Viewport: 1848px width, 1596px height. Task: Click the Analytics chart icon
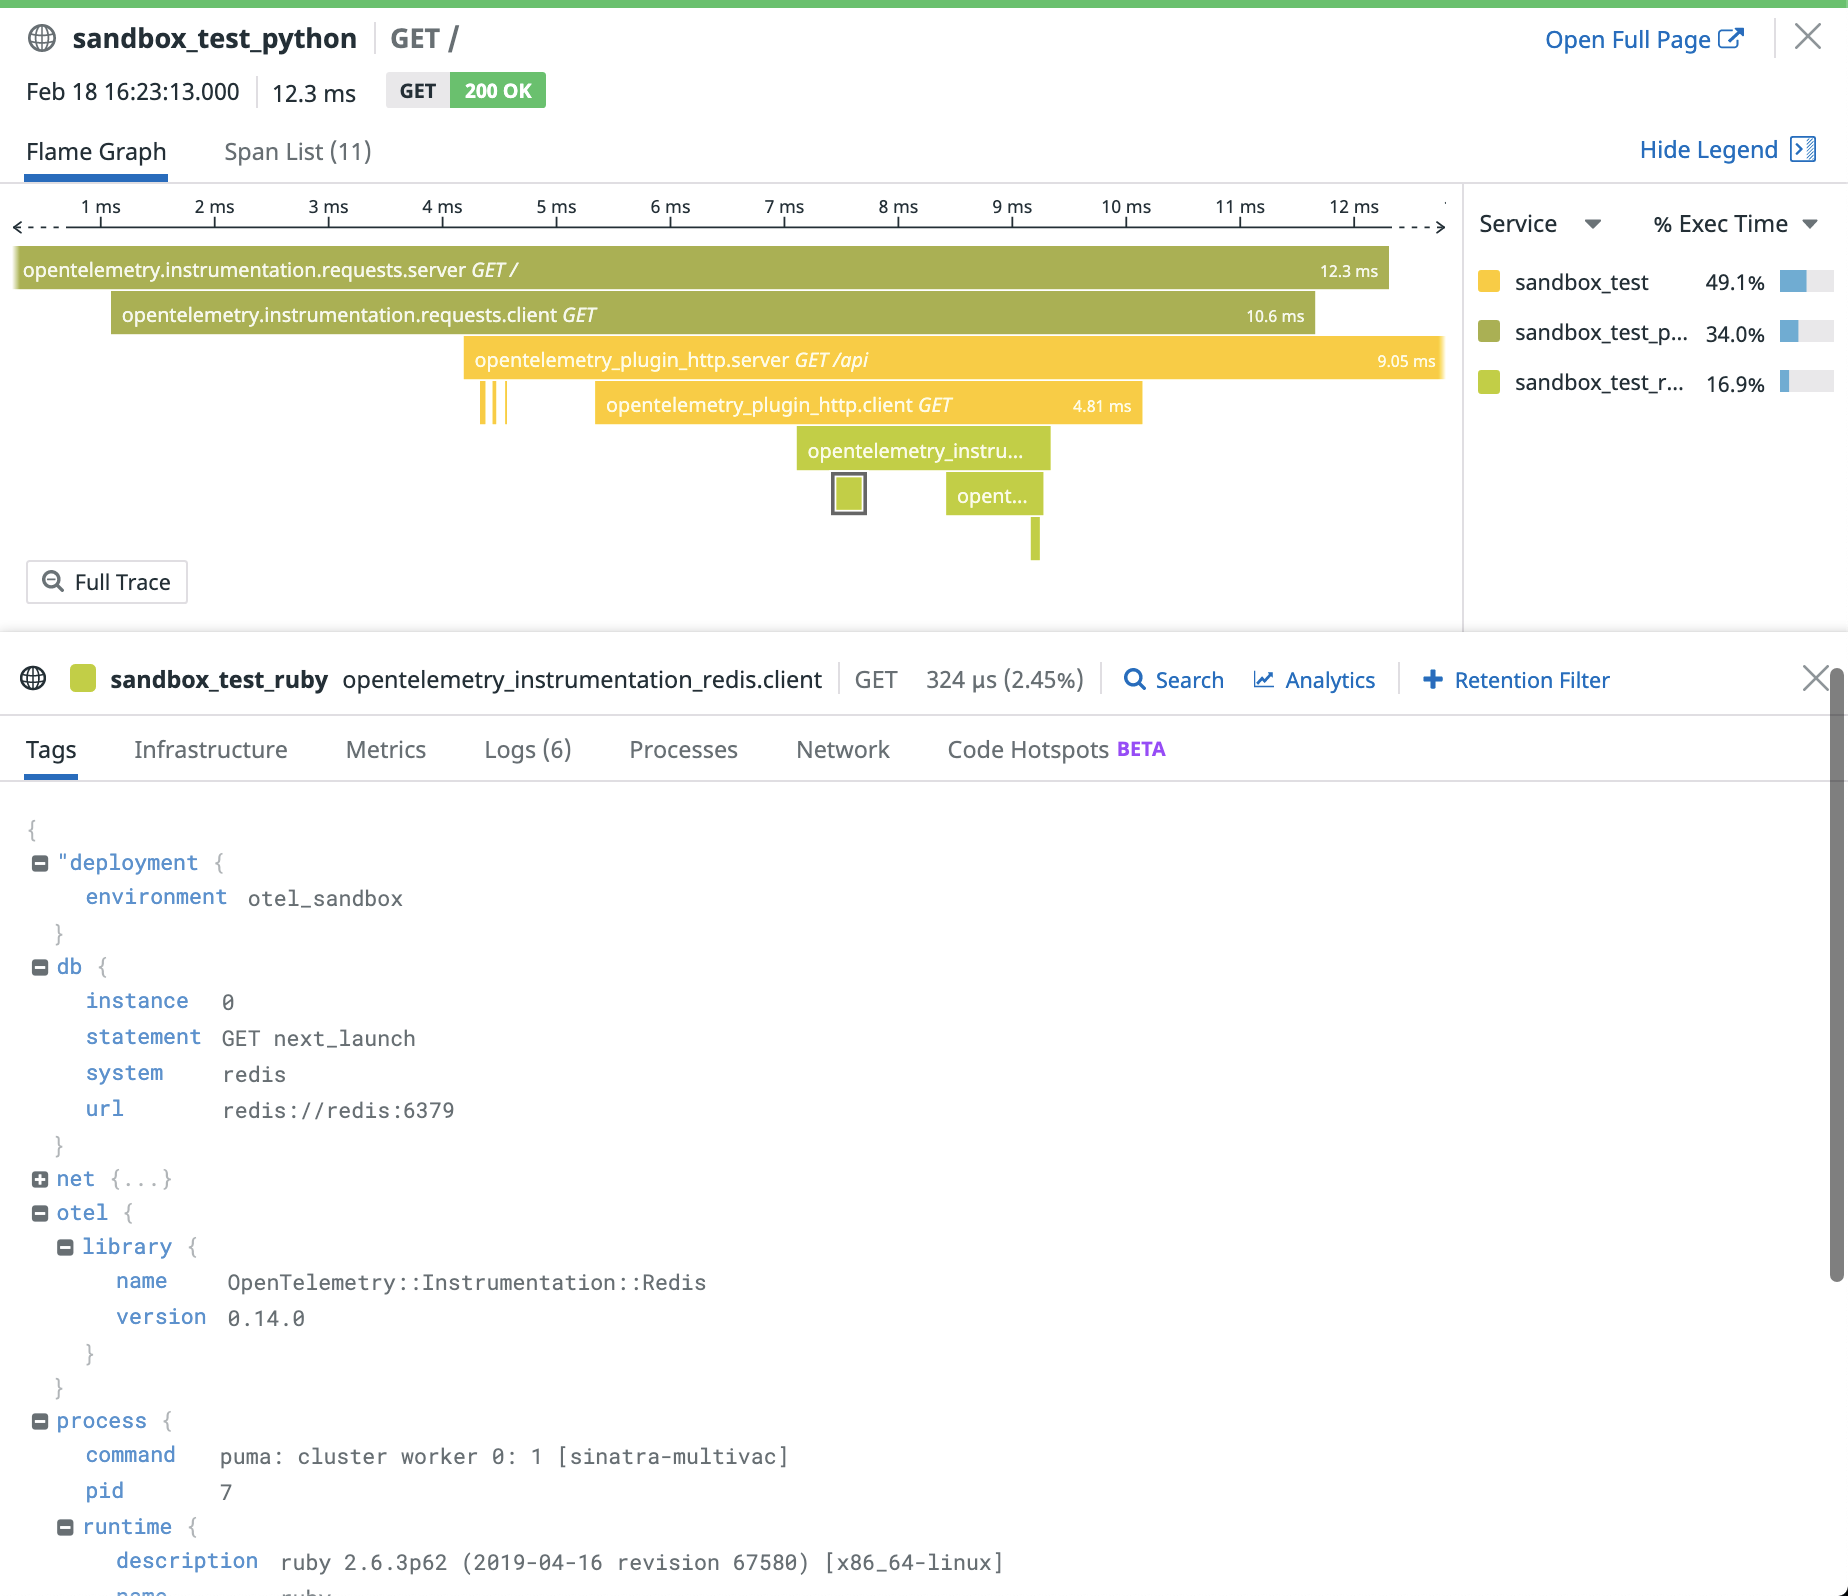[x=1264, y=679]
